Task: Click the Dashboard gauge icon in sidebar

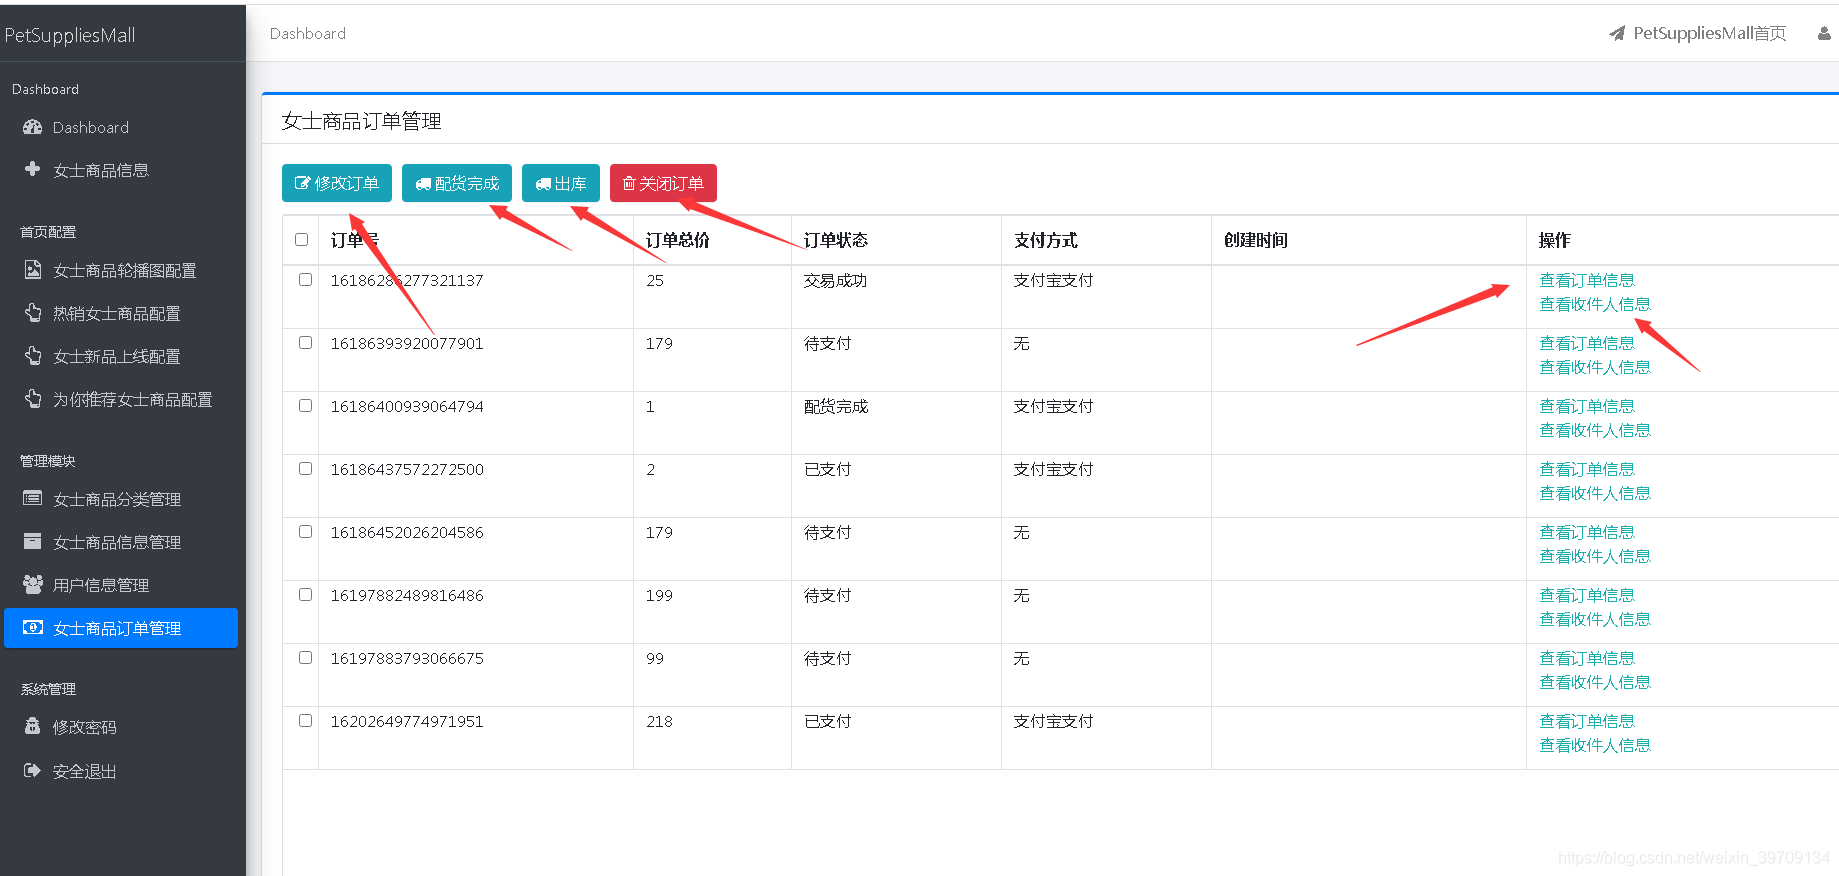Action: [x=33, y=127]
